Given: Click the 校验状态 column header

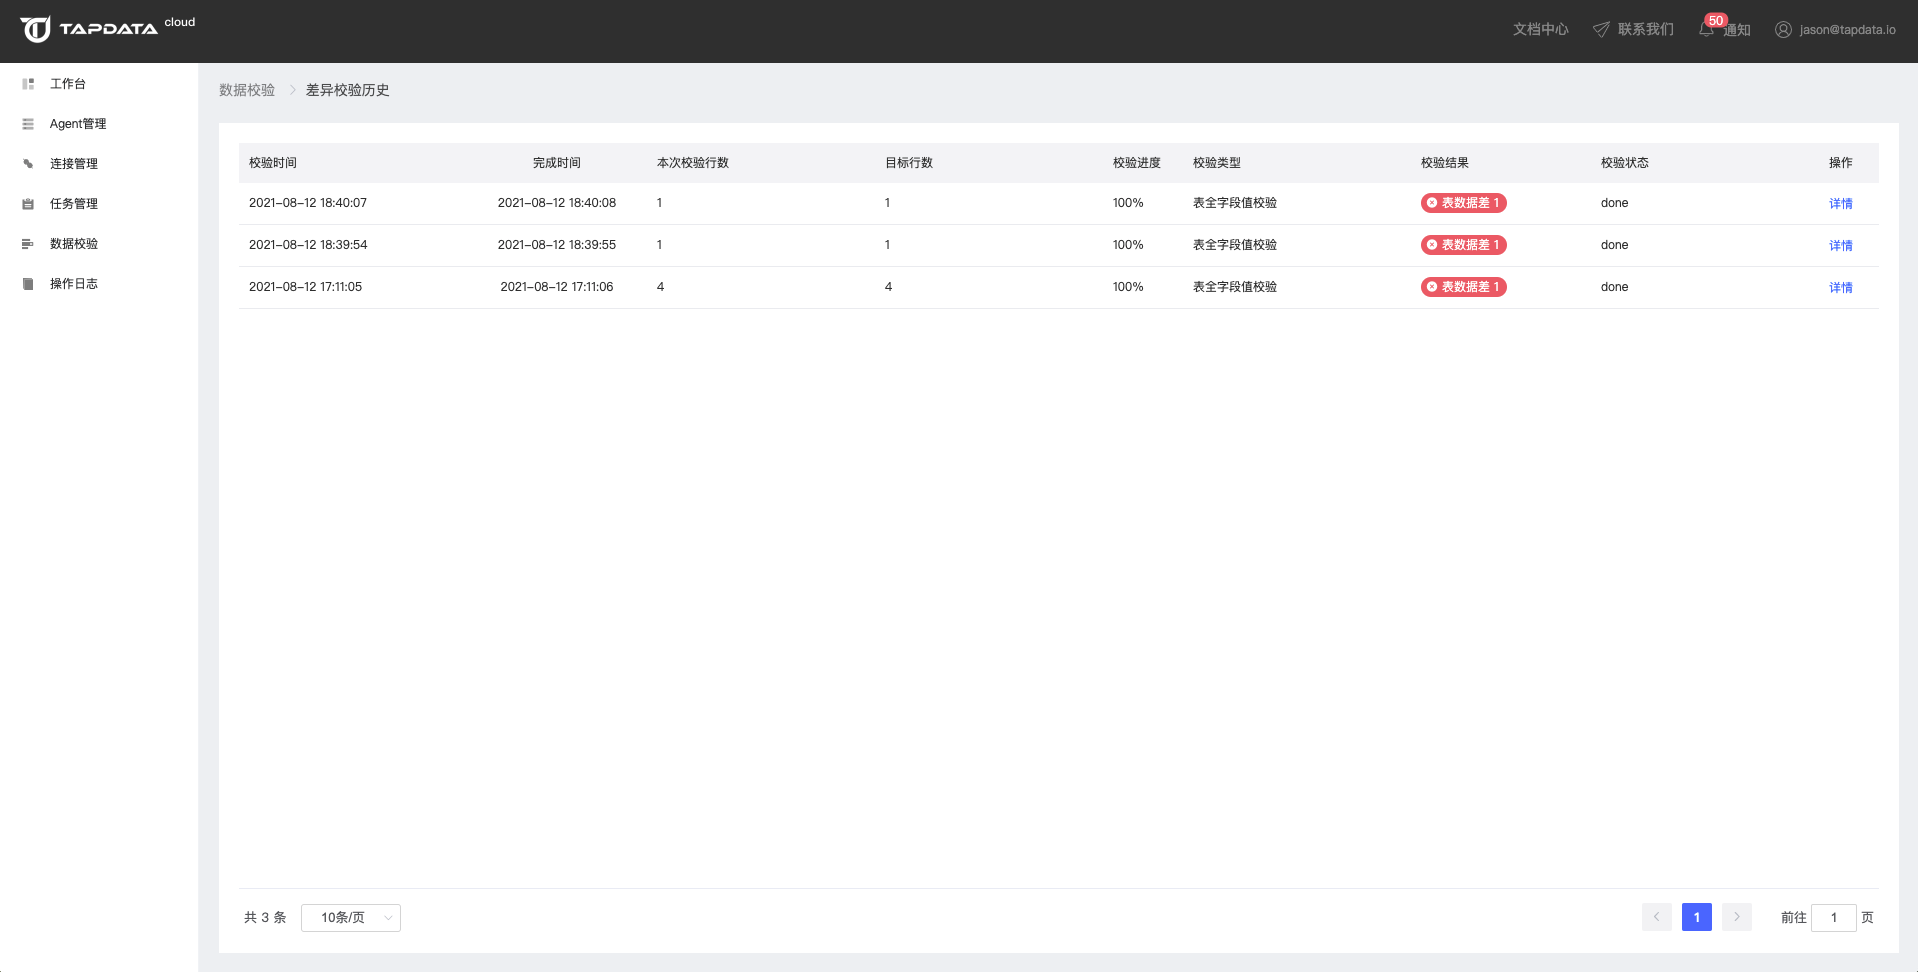Looking at the screenshot, I should click(x=1625, y=163).
